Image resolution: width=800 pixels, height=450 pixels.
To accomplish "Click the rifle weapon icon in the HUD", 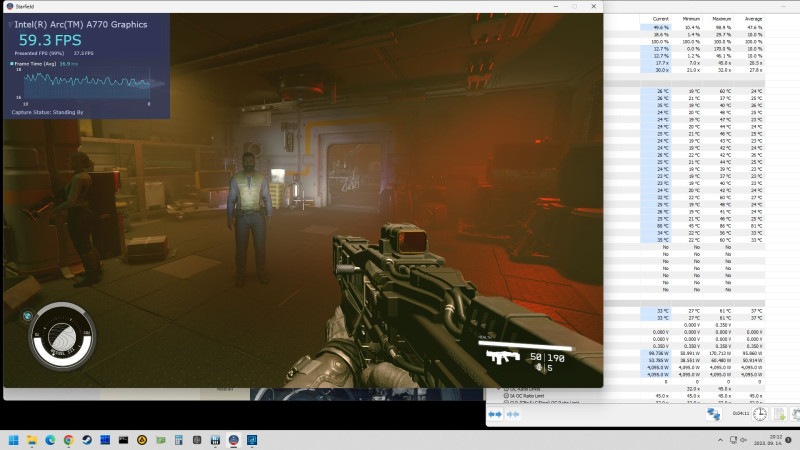I will click(503, 357).
